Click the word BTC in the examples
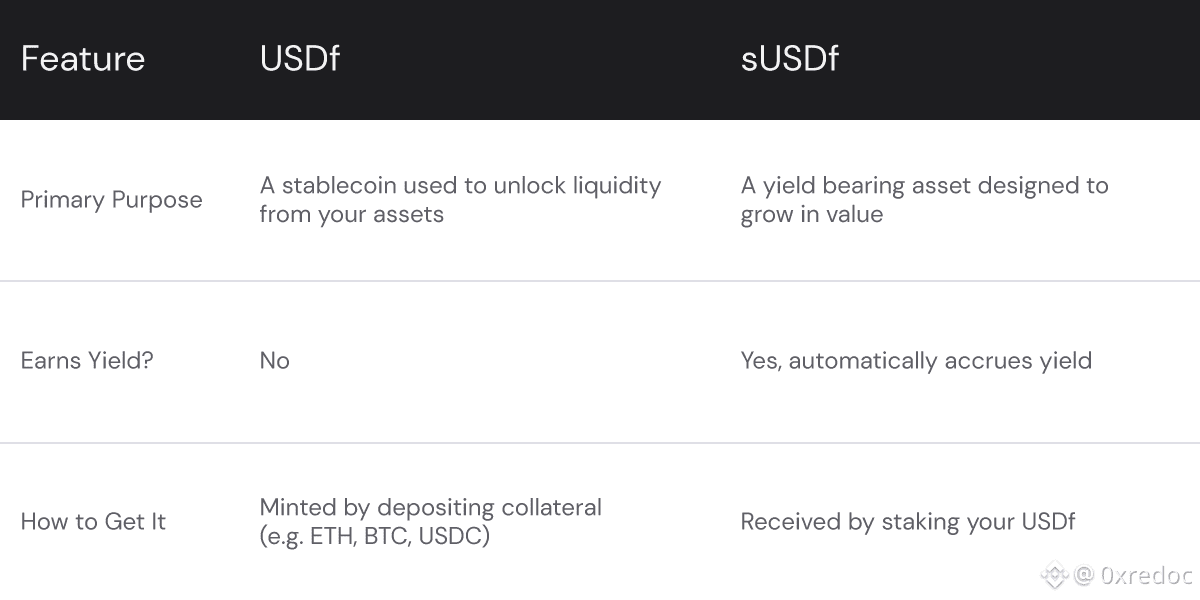The width and height of the screenshot is (1200, 600). 385,536
